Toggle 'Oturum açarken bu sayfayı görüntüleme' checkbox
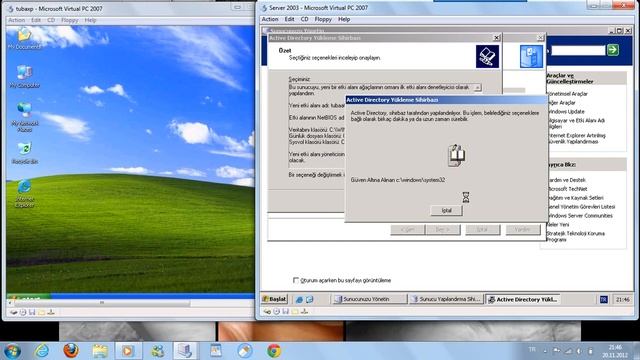Viewport: 640px width, 360px height. point(296,280)
